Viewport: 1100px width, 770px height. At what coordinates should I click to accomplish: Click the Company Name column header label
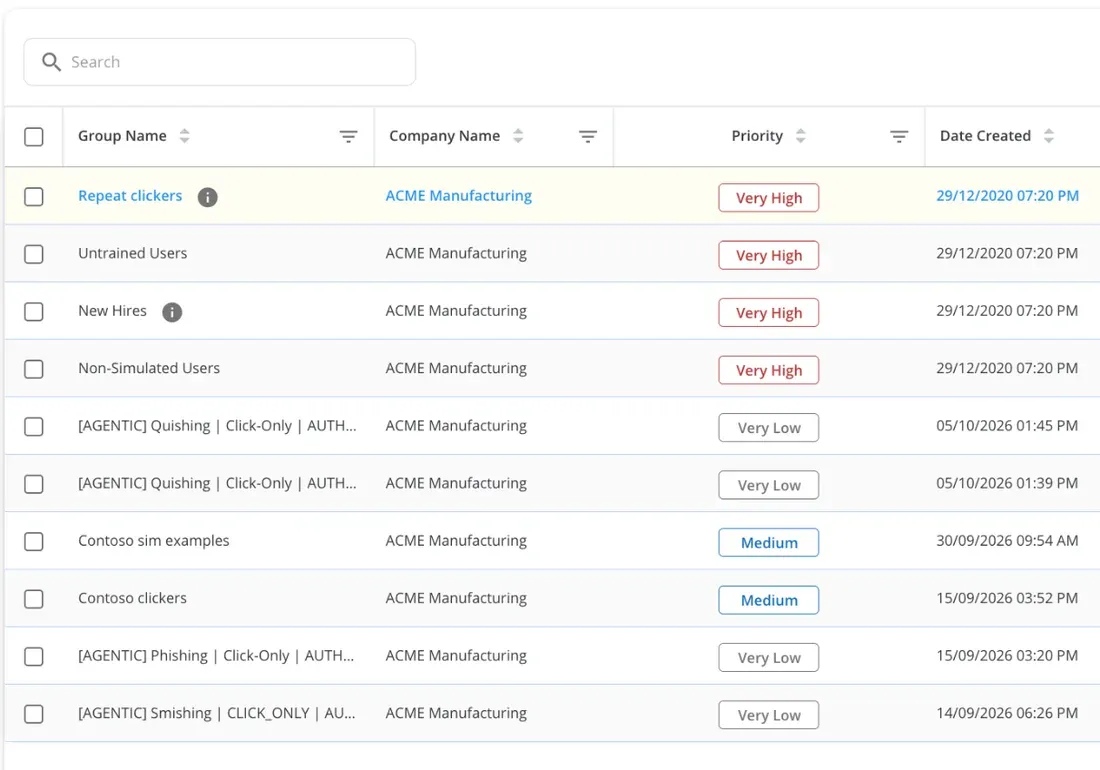click(445, 136)
